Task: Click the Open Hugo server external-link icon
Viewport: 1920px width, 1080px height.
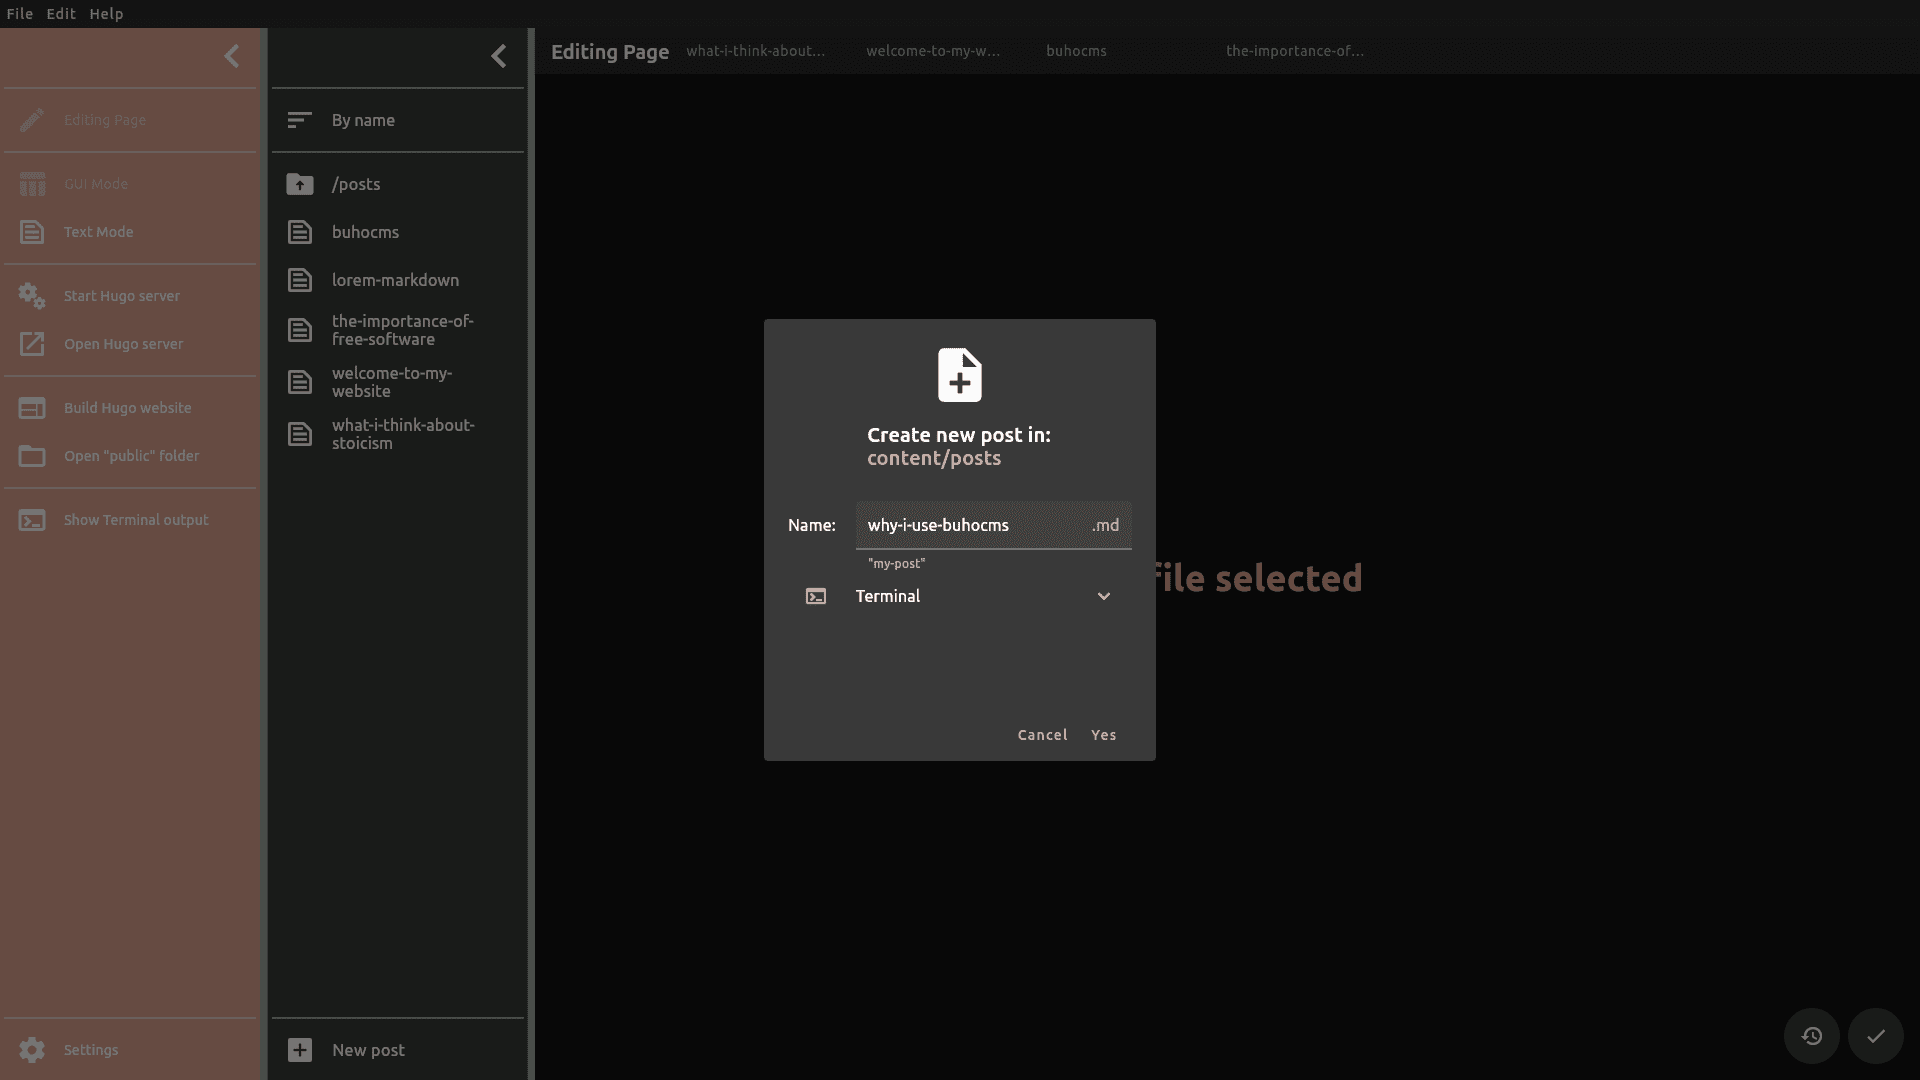Action: click(x=32, y=344)
